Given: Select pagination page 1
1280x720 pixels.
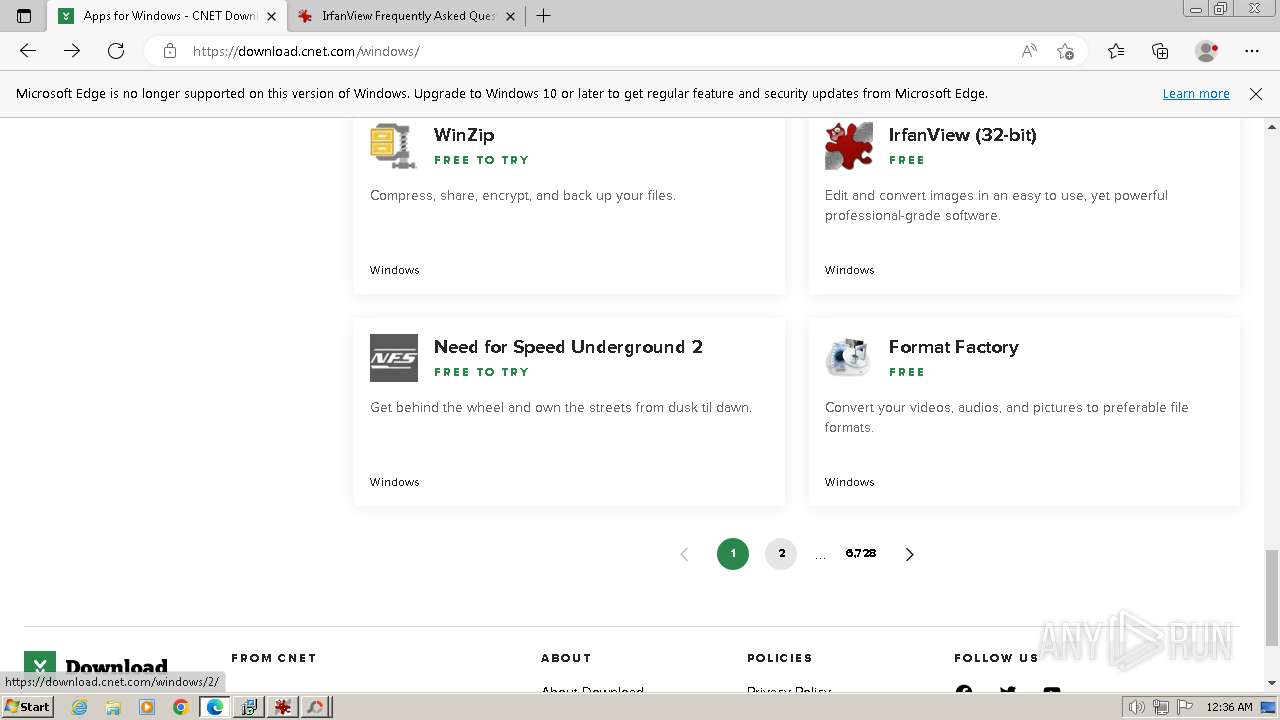Looking at the screenshot, I should click(733, 554).
